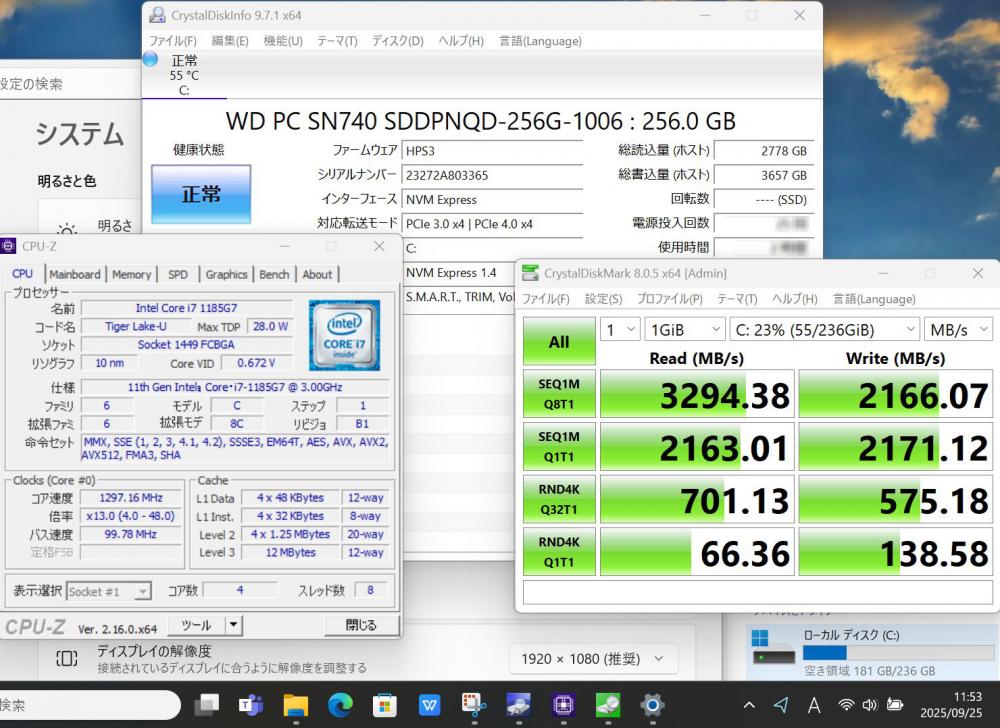This screenshot has height=728, width=1000.
Task: Switch to the Graphics tab in CPU-Z
Action: click(x=226, y=274)
